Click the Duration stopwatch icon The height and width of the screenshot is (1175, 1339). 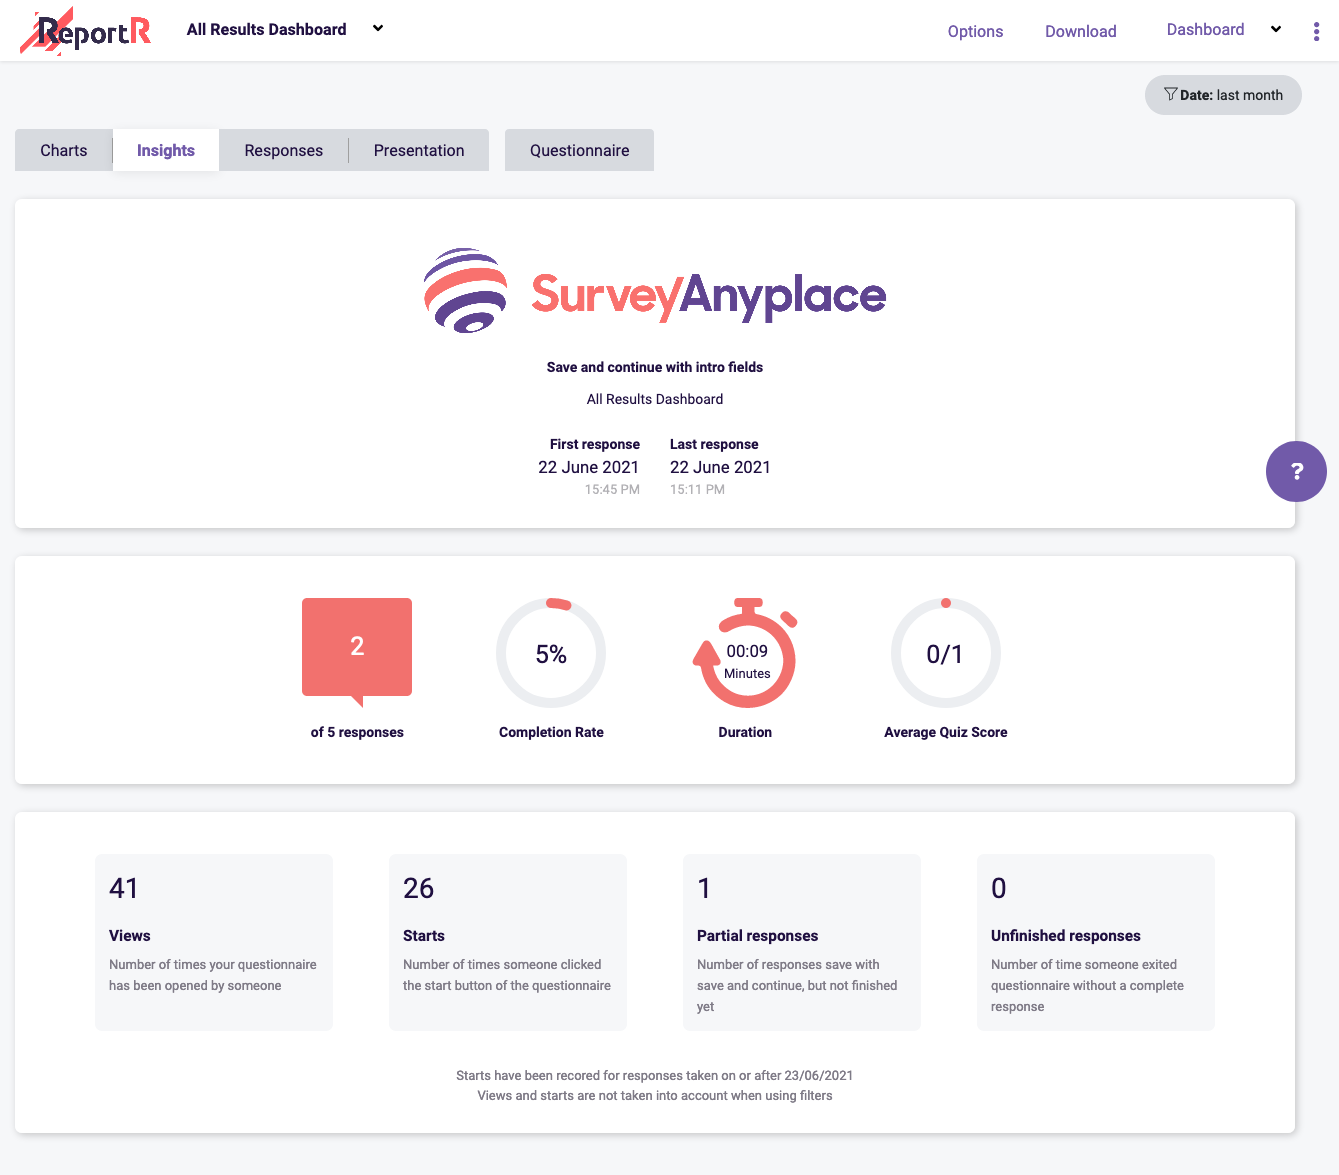click(745, 654)
